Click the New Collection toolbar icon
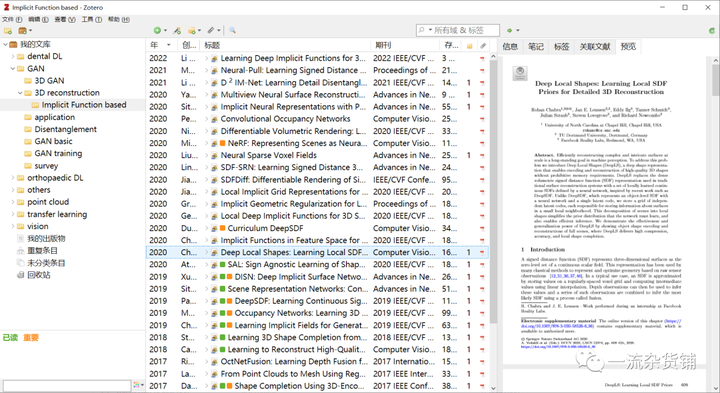 pos(8,31)
